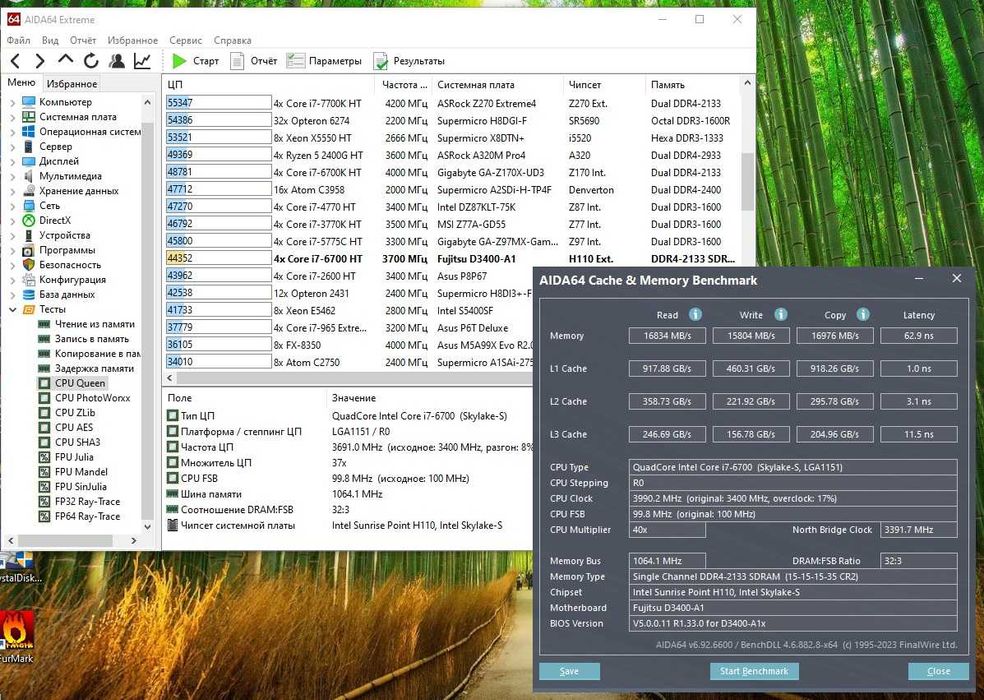Open the Файл menu

18,40
